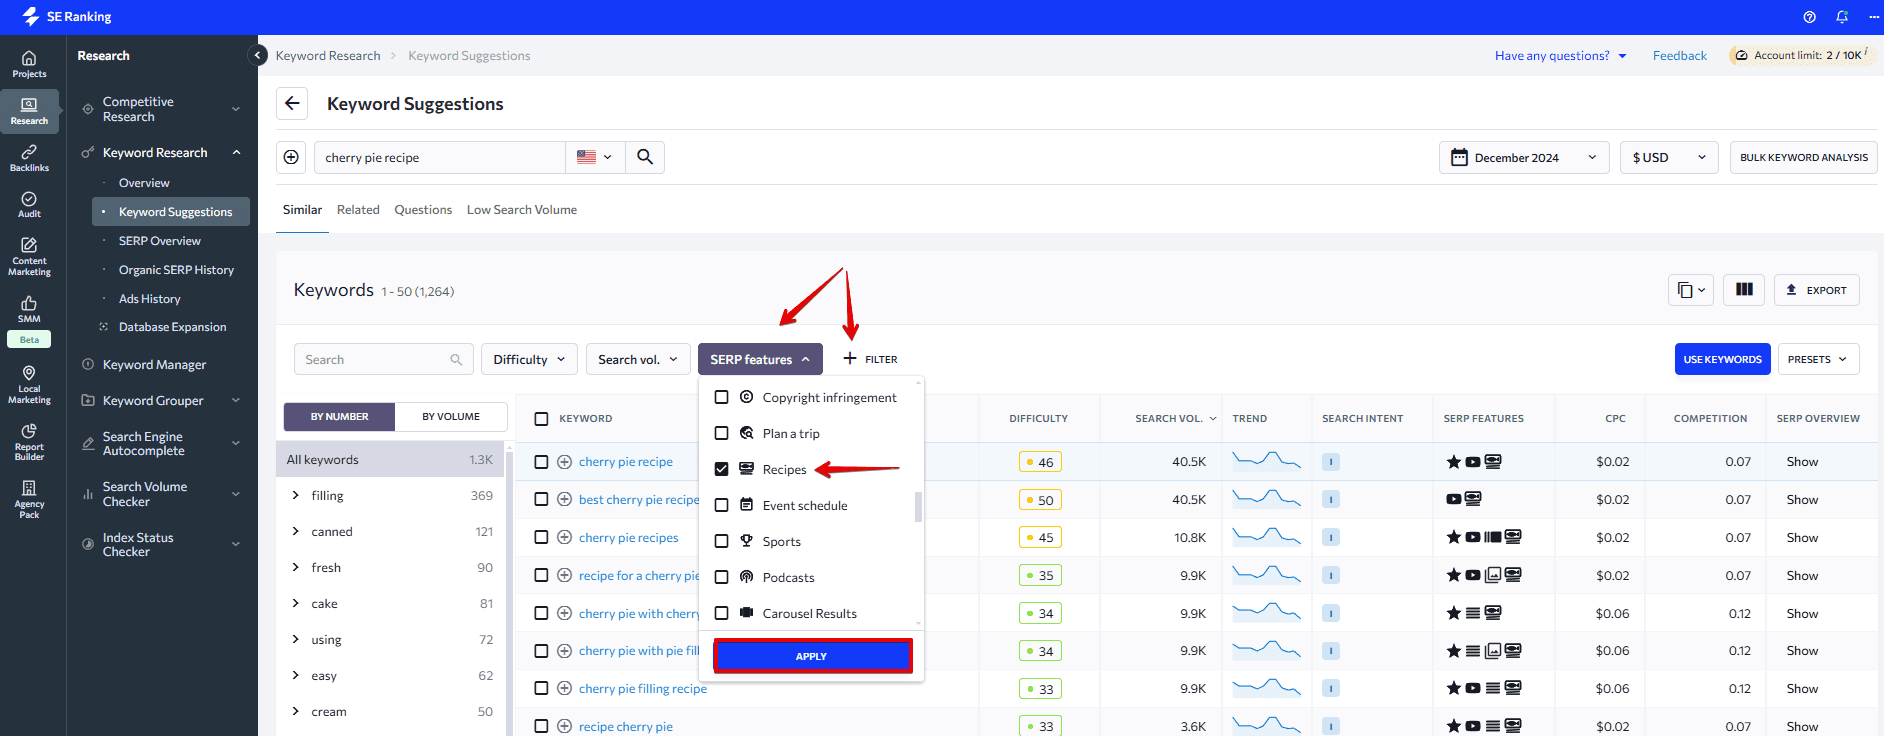This screenshot has width=1884, height=736.
Task: Check the Sports SERP feature
Action: pos(721,541)
